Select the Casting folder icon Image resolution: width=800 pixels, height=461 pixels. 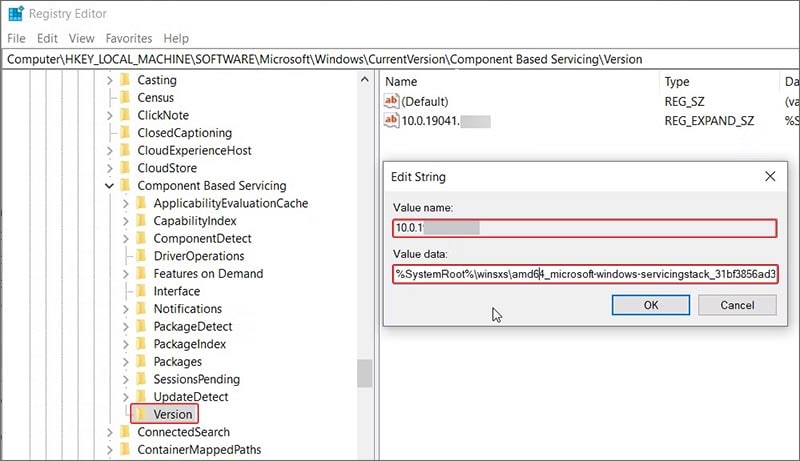[125, 80]
